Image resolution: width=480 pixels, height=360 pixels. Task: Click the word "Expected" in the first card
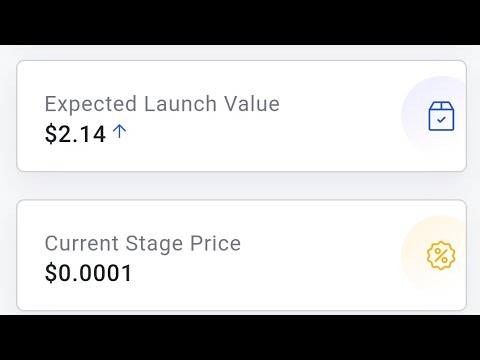pos(91,104)
